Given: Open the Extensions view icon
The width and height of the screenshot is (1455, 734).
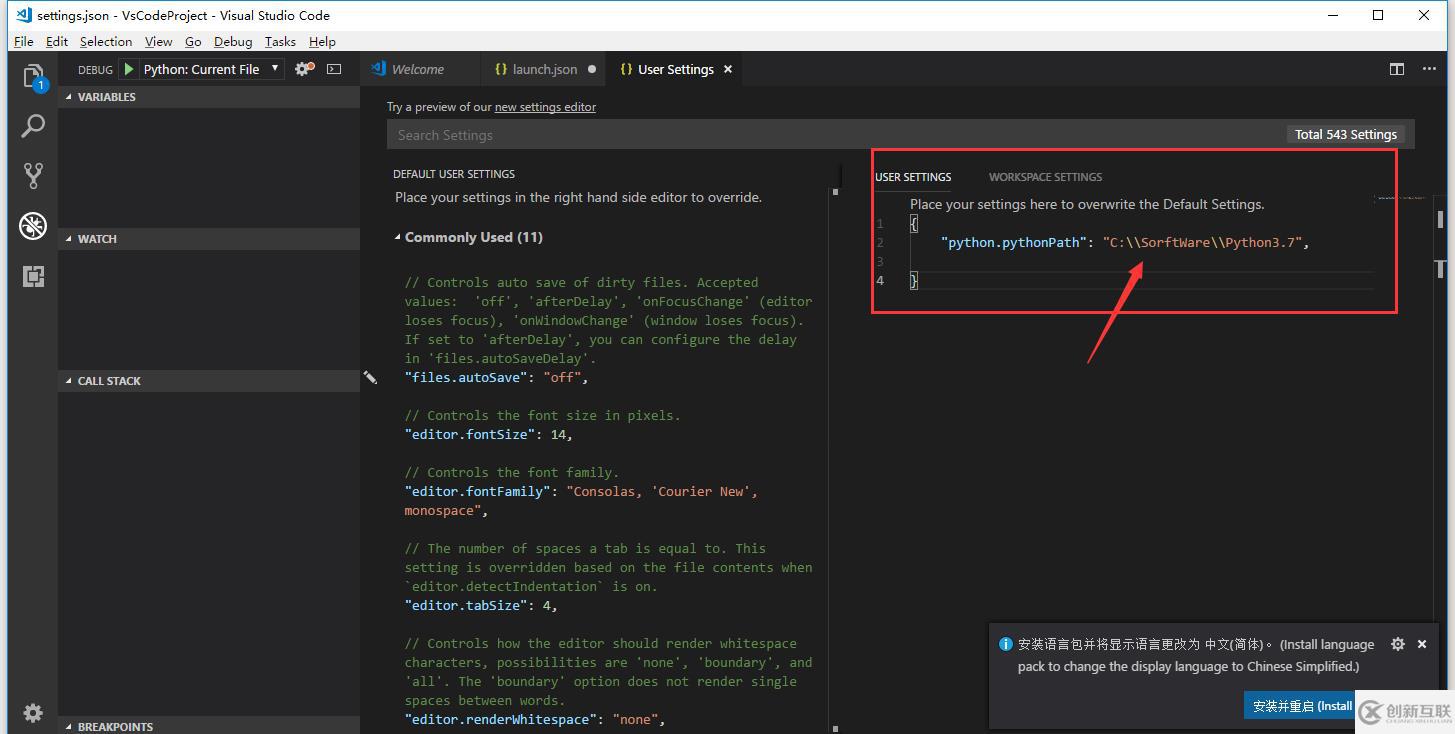Looking at the screenshot, I should coord(33,276).
